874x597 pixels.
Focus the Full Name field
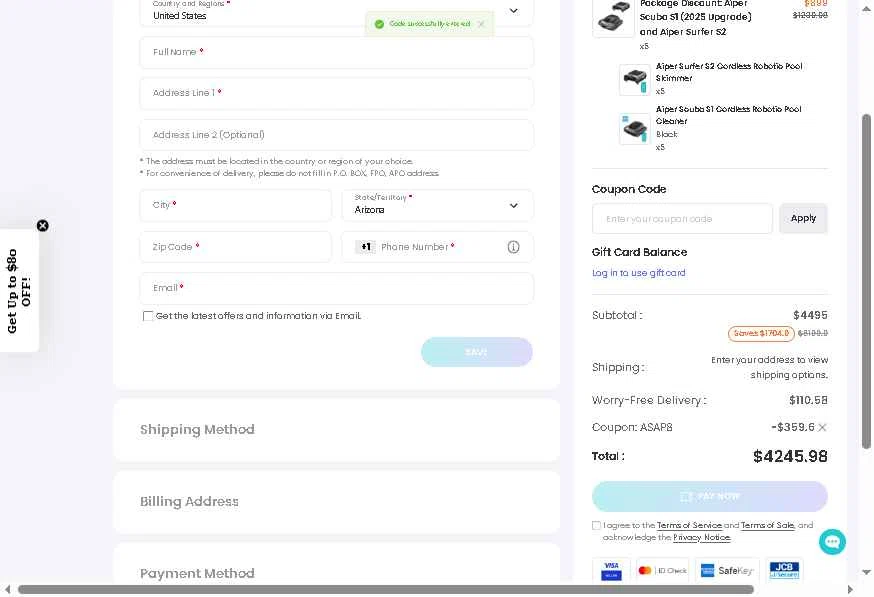336,52
